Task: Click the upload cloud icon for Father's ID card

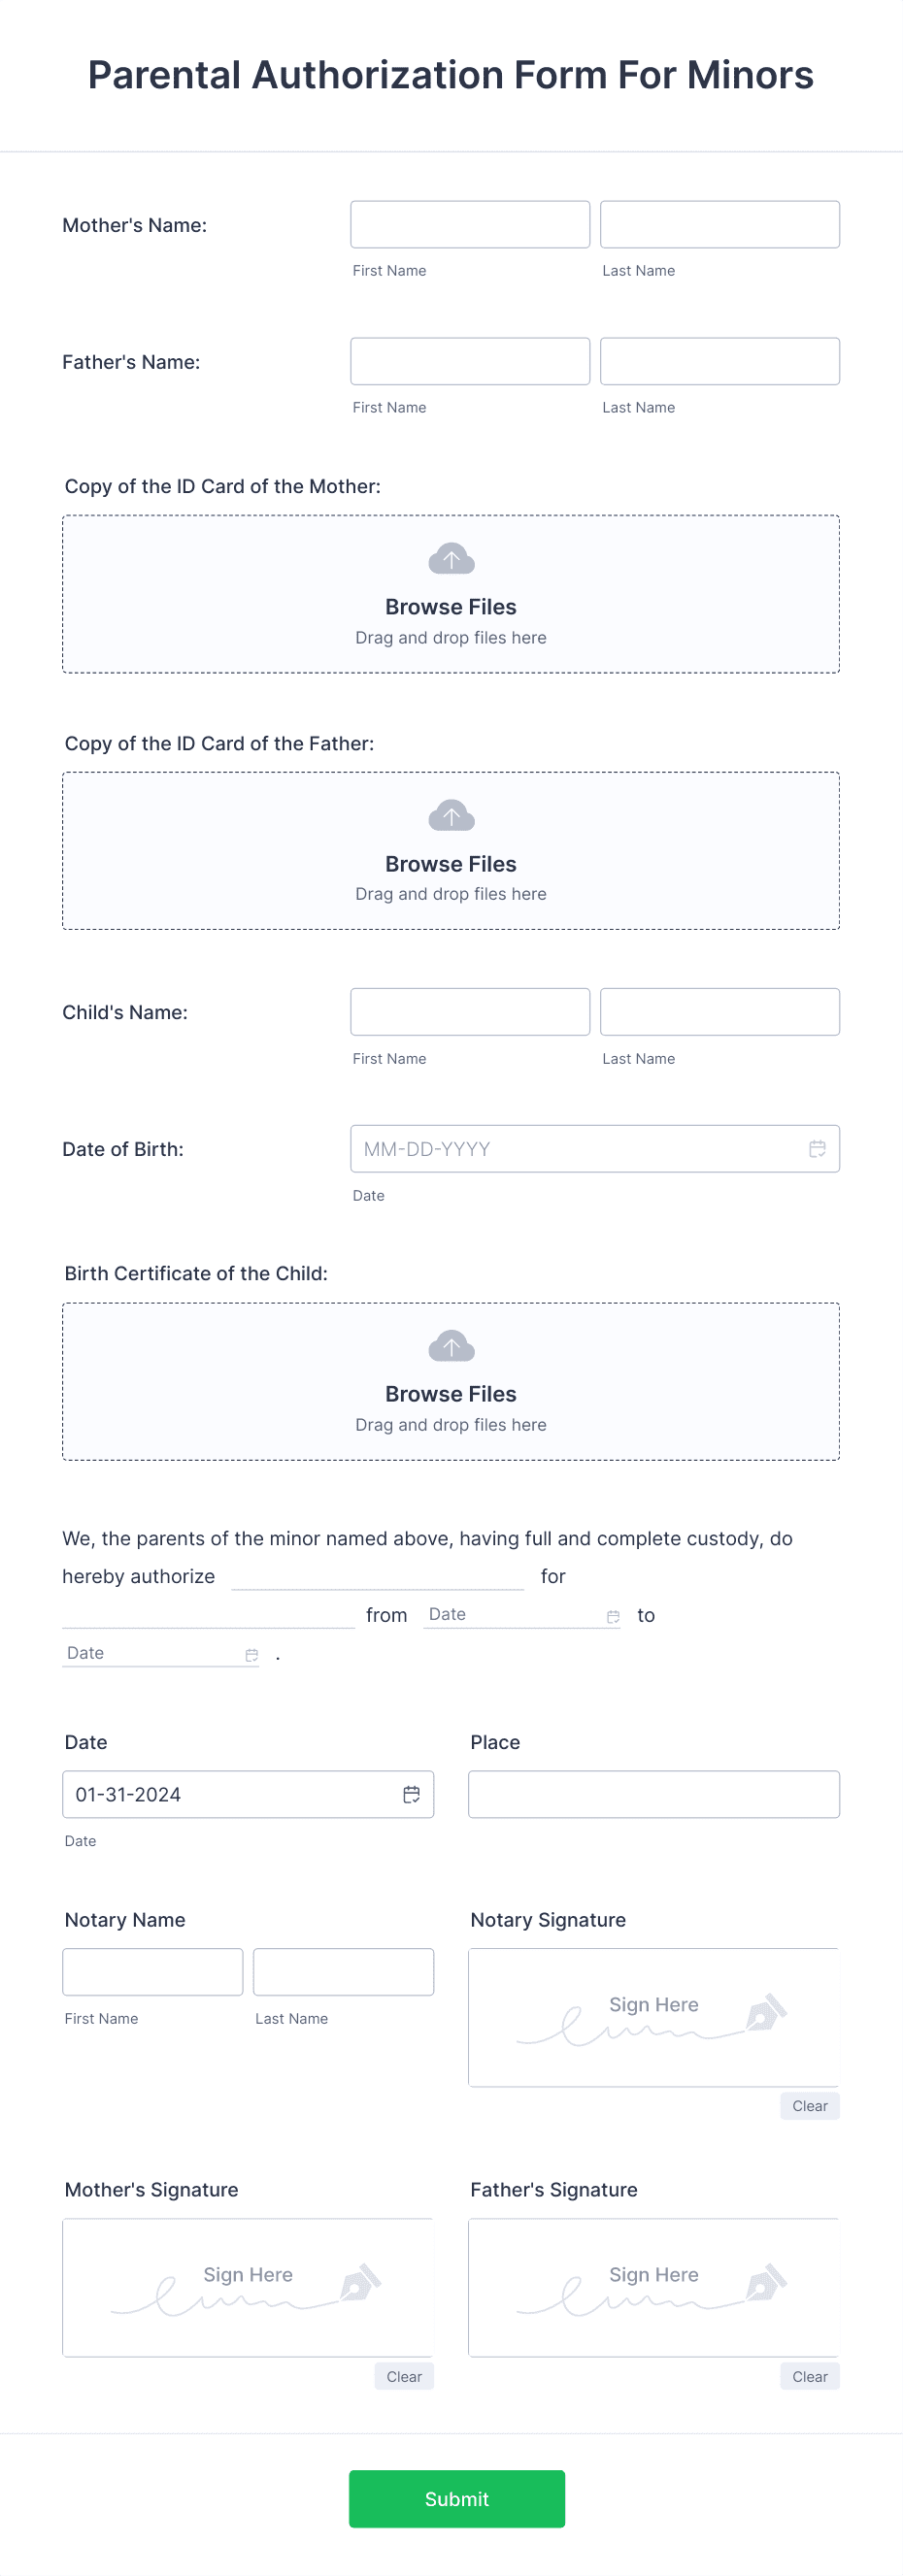Action: [x=451, y=814]
